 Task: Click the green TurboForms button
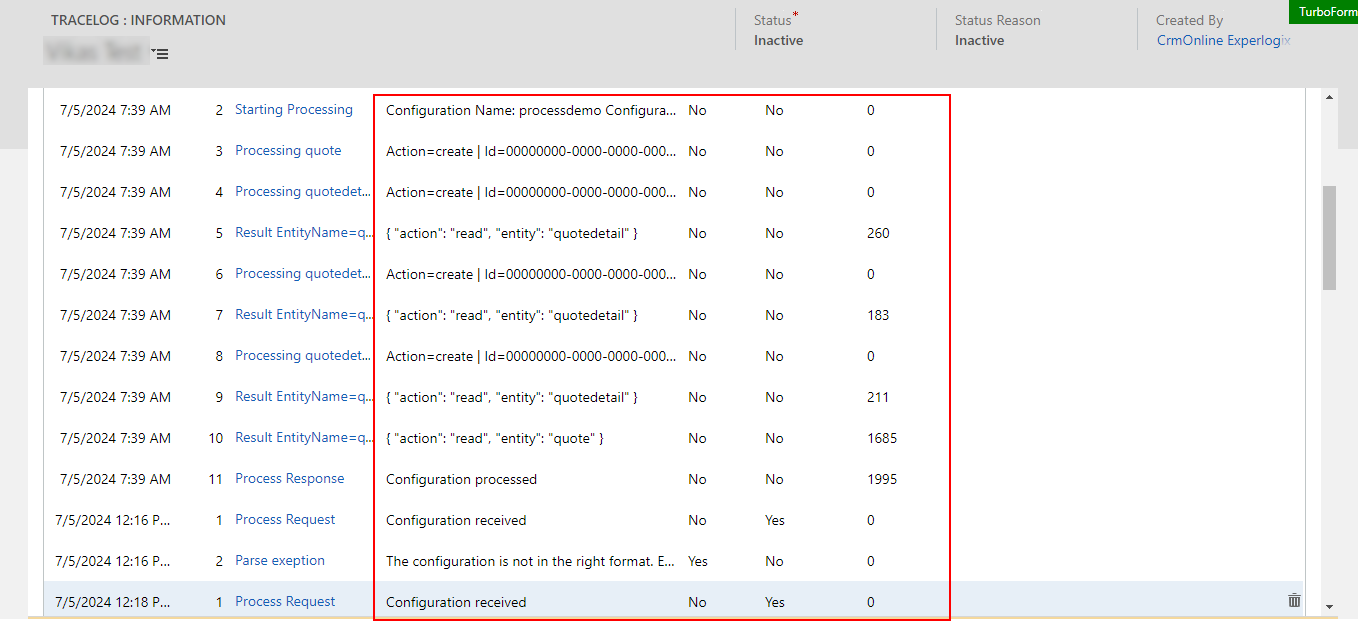pyautogui.click(x=1323, y=12)
